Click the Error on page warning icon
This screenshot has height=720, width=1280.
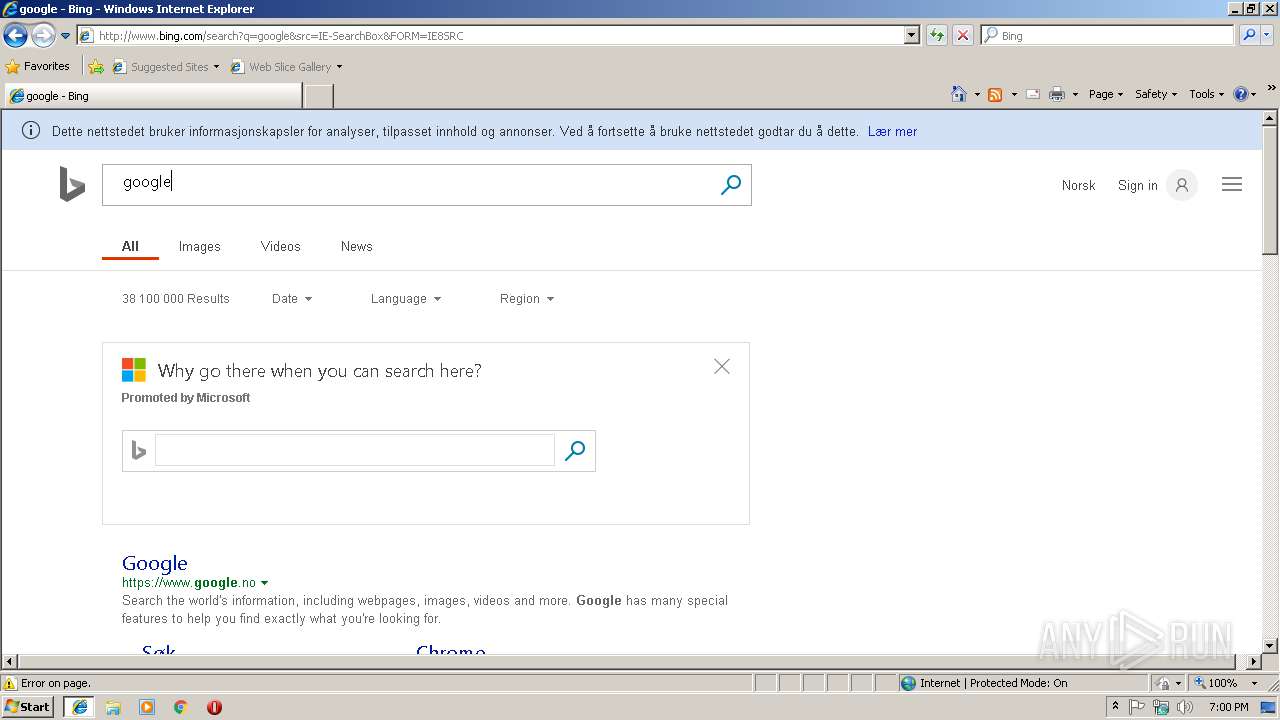[10, 683]
